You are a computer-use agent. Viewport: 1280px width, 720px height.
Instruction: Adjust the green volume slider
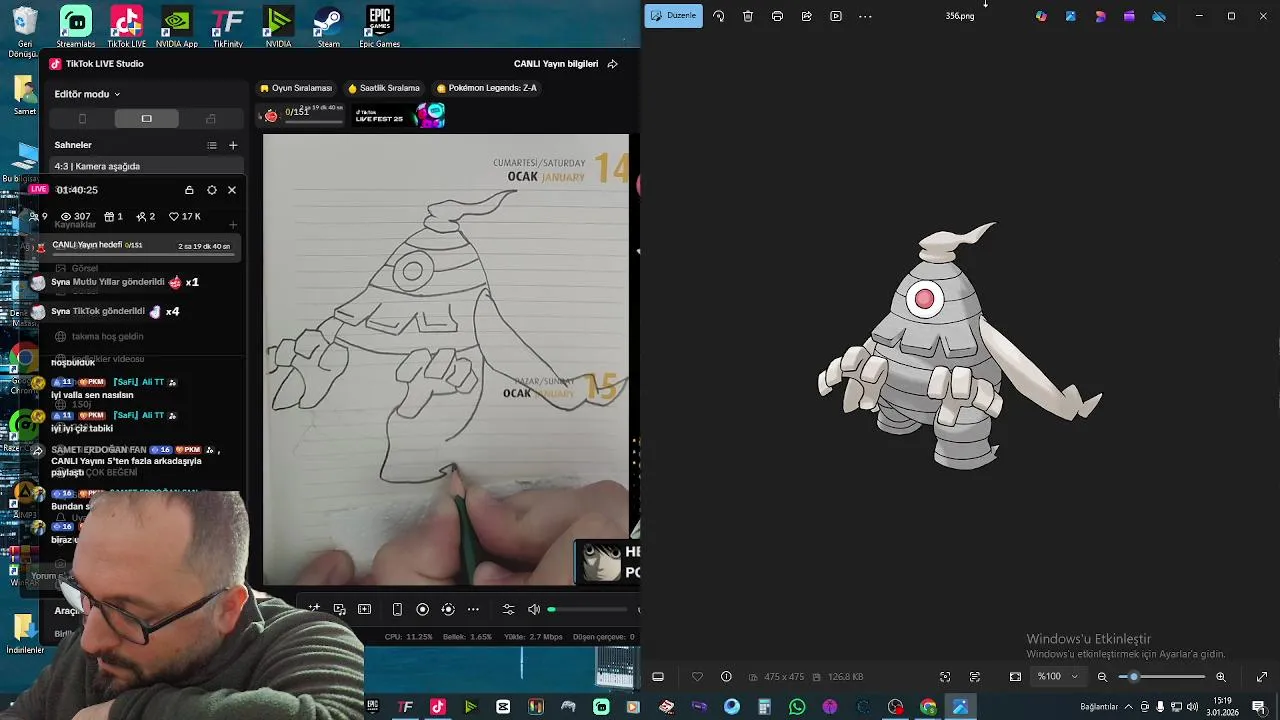(588, 609)
